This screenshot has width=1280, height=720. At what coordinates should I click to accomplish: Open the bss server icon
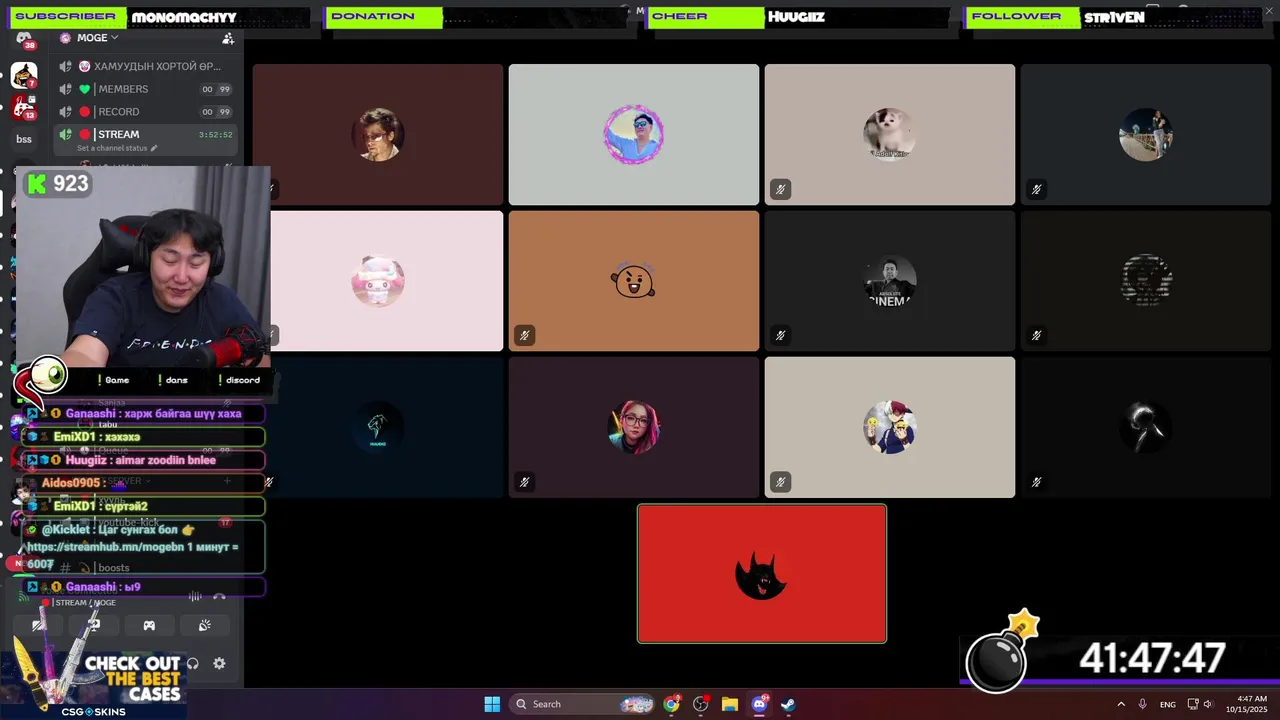24,139
